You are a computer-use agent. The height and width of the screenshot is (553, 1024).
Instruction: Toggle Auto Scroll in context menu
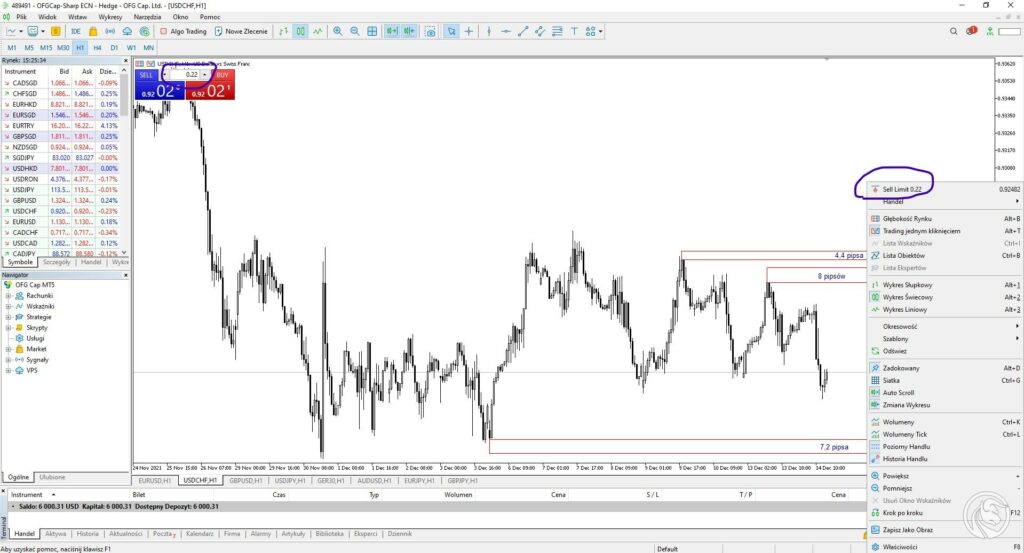click(x=899, y=393)
